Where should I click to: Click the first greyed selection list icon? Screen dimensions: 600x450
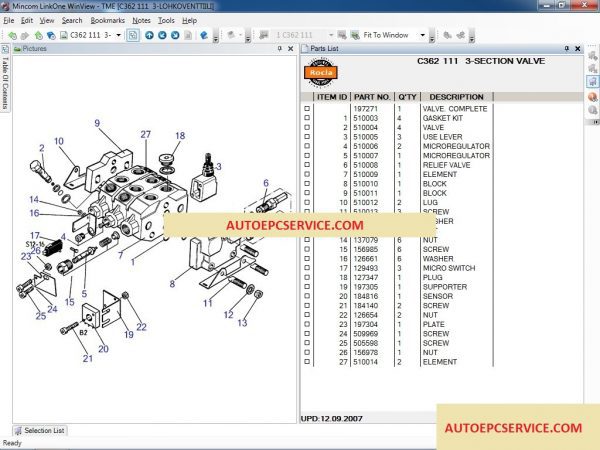[x=447, y=35]
